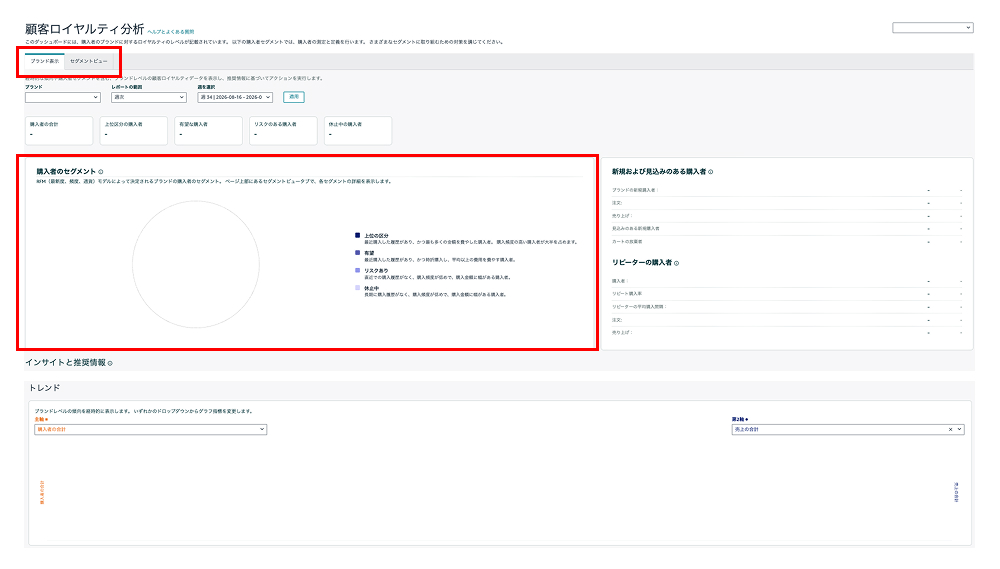
Task: Open the ブランド dropdown
Action: 62,97
